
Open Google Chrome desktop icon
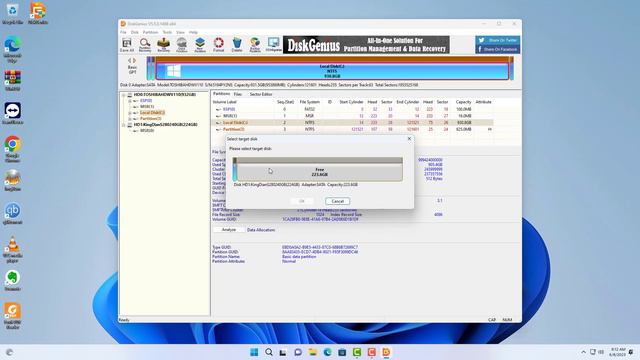tap(12, 150)
